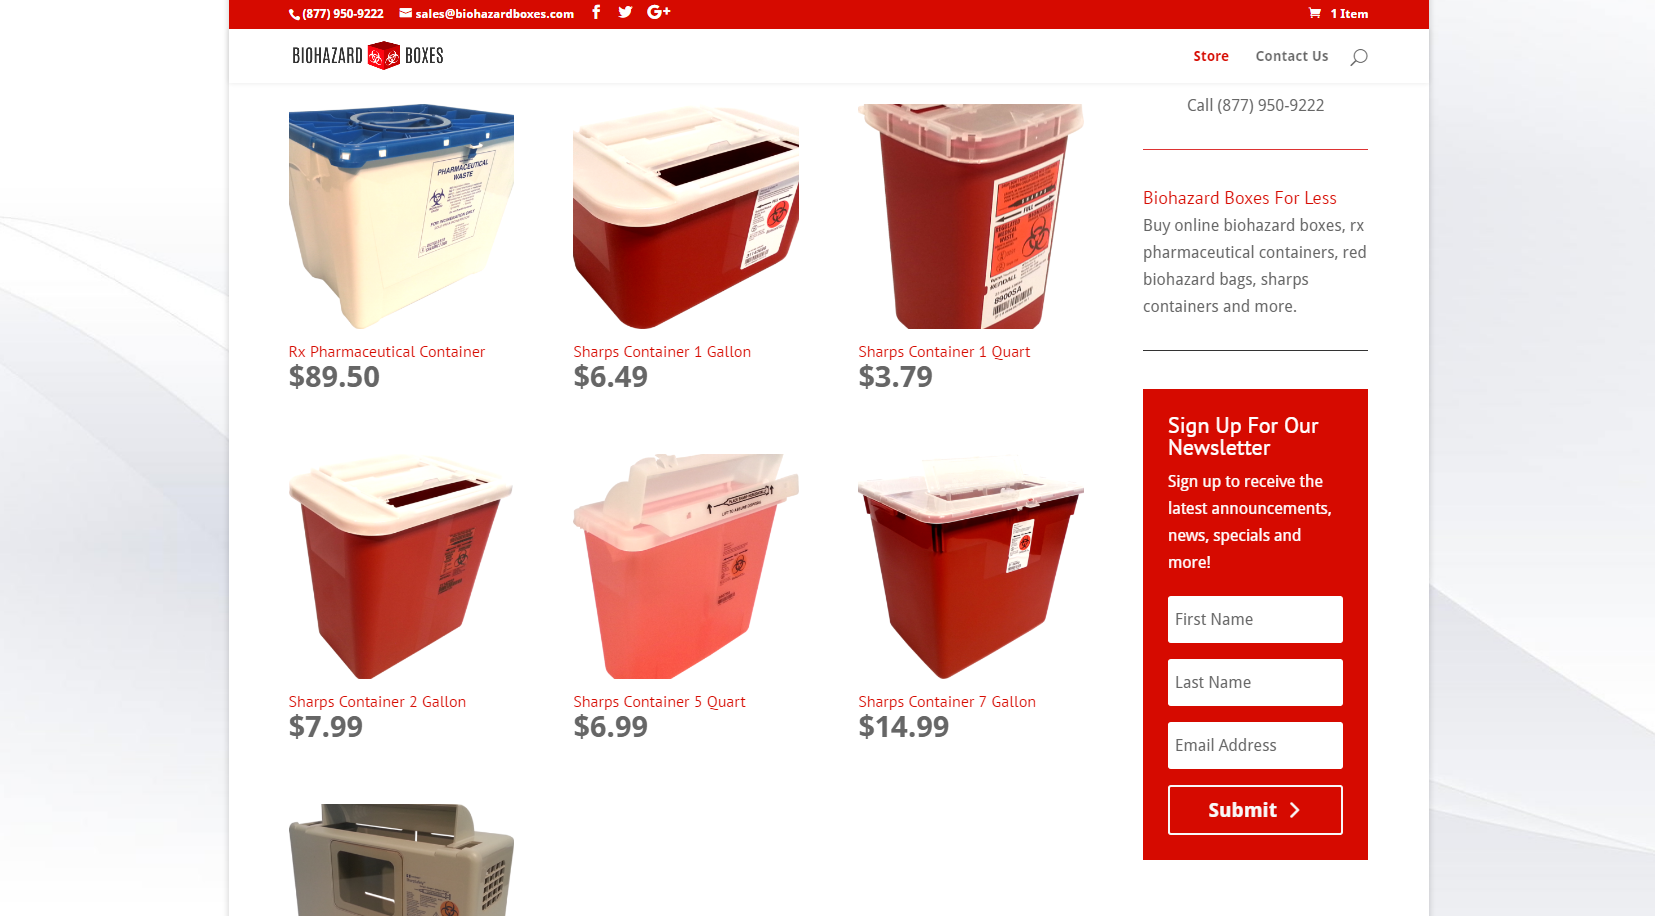Click the email envelope icon
Image resolution: width=1655 pixels, height=916 pixels.
[406, 13]
